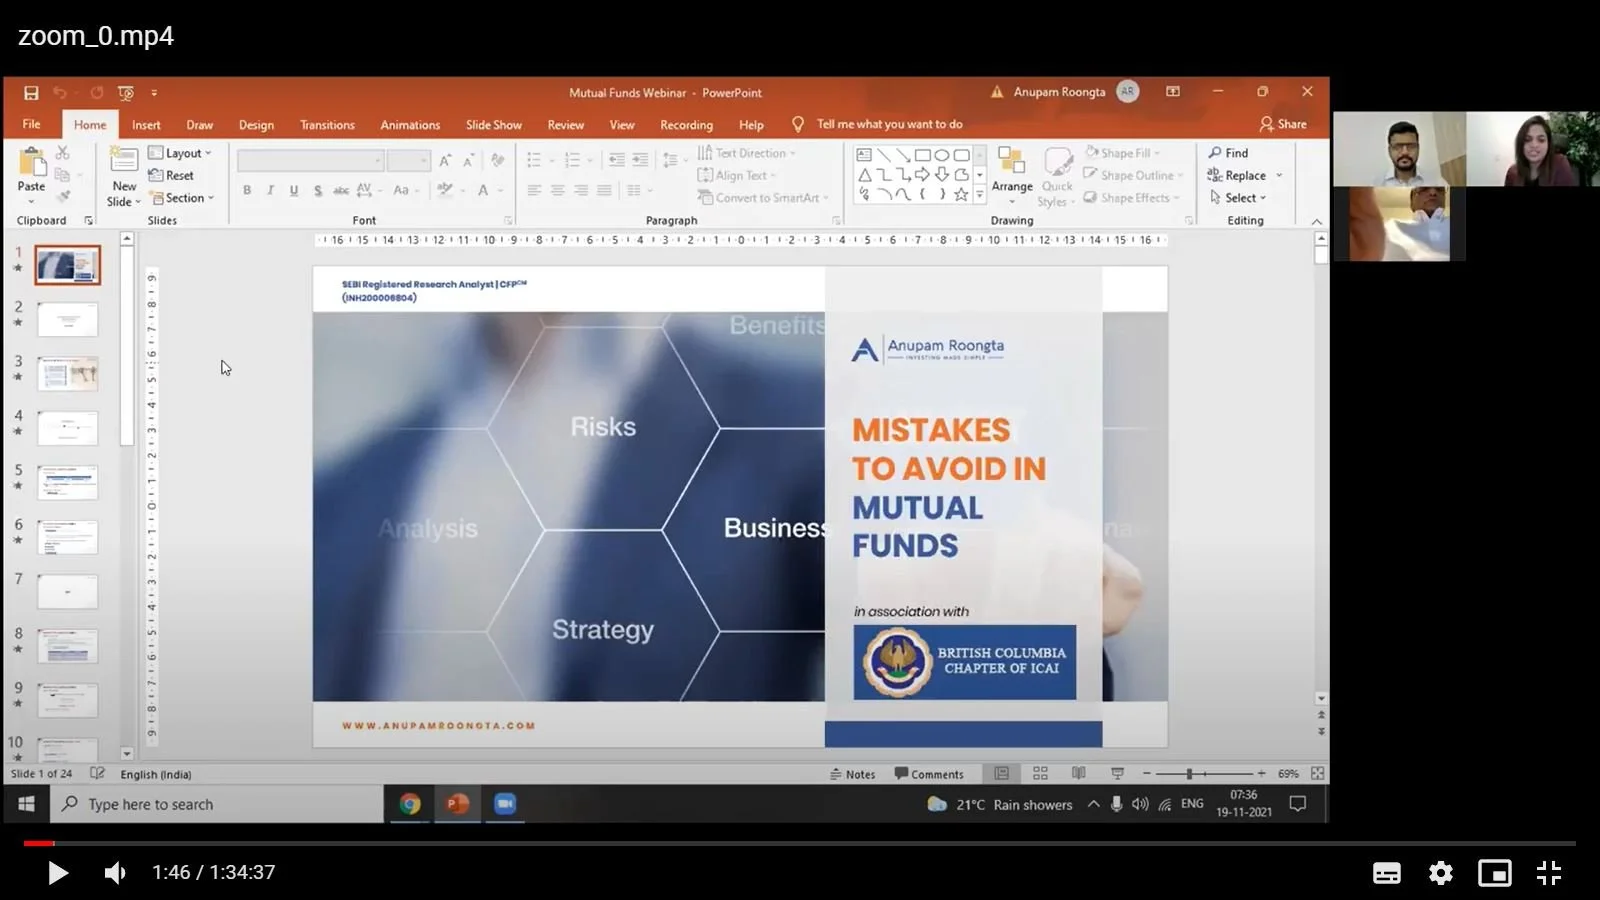Select the rectangle shape in gallery

click(923, 155)
